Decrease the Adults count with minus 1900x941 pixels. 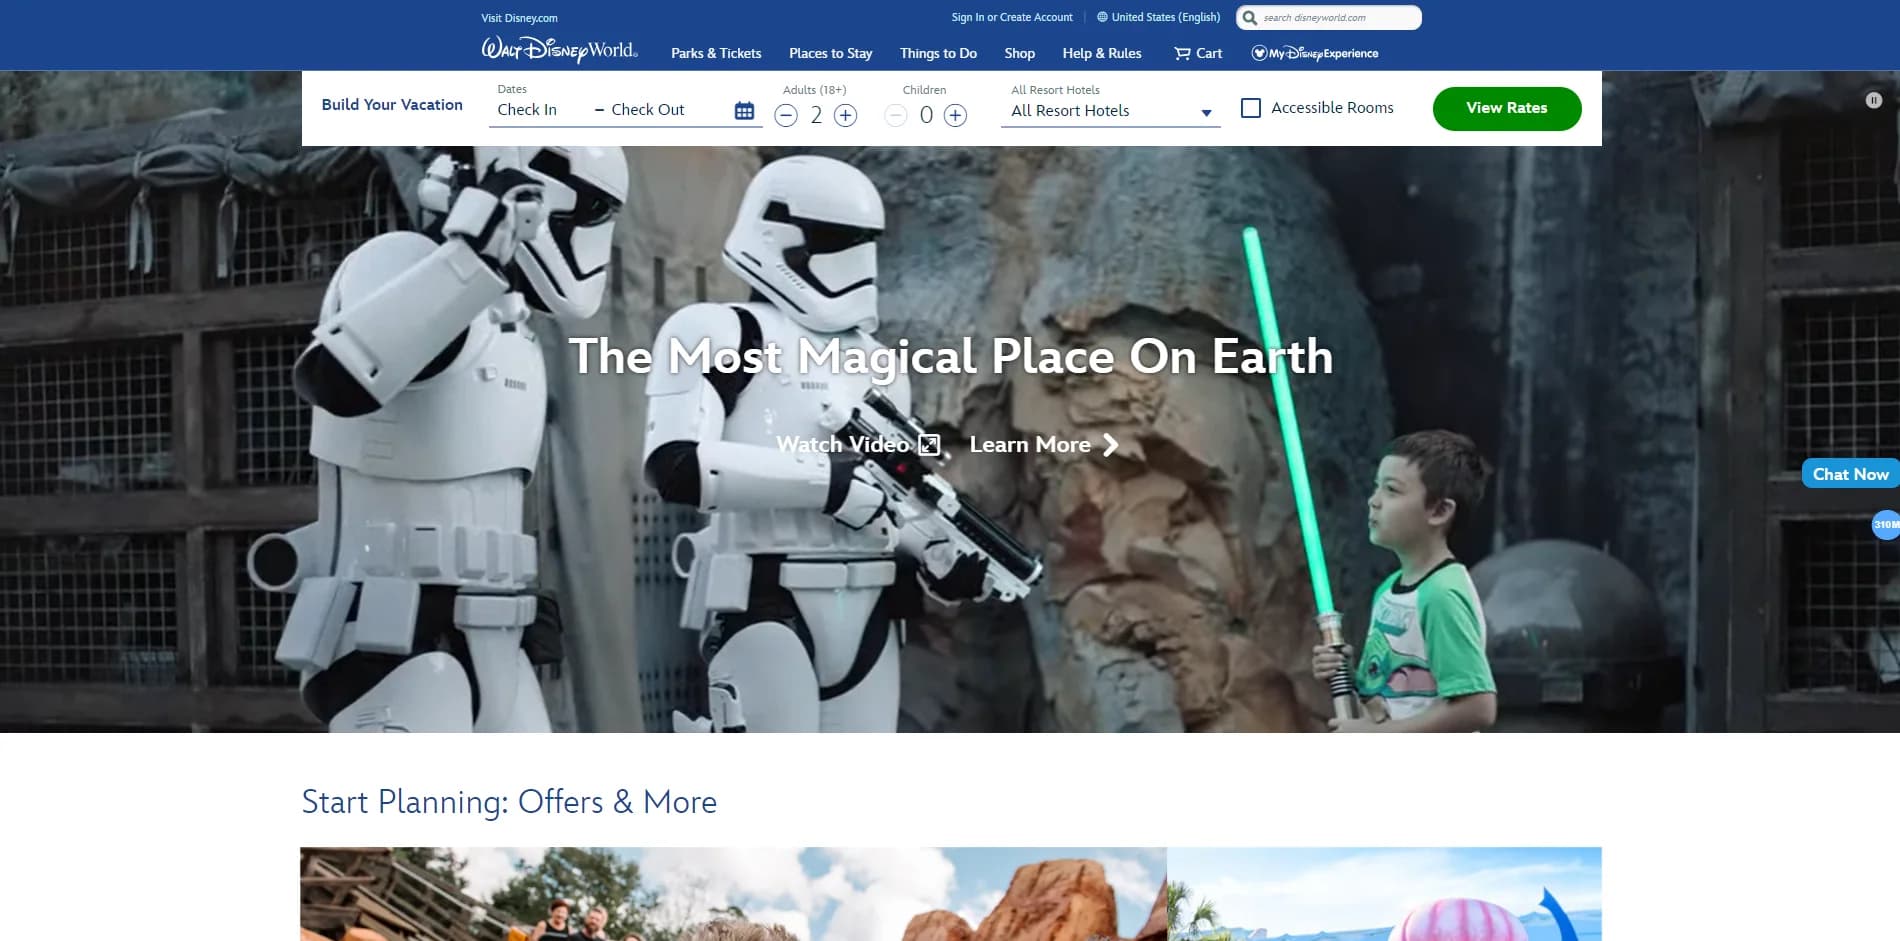pos(786,115)
